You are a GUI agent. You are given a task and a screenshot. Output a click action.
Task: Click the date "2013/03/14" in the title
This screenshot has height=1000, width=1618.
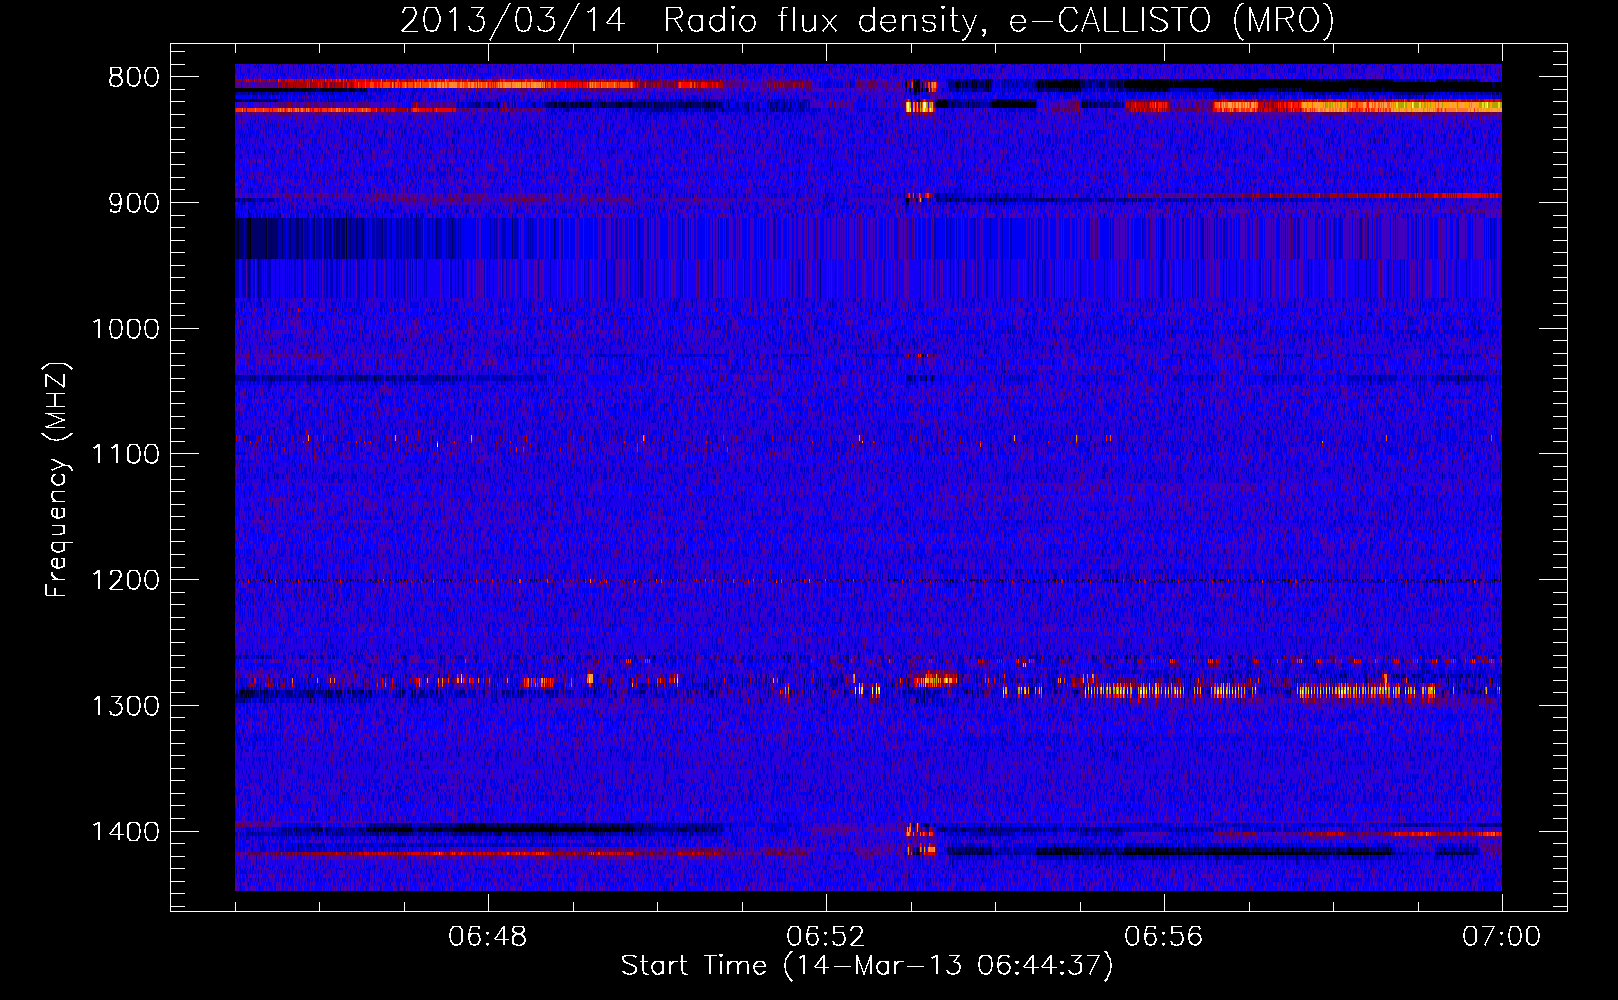coord(513,20)
